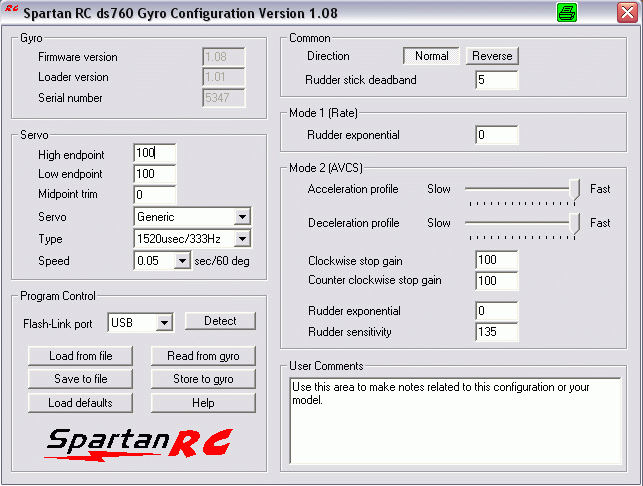The width and height of the screenshot is (643, 486).
Task: Click the 'Deceleration profile' label
Action: coord(353,223)
